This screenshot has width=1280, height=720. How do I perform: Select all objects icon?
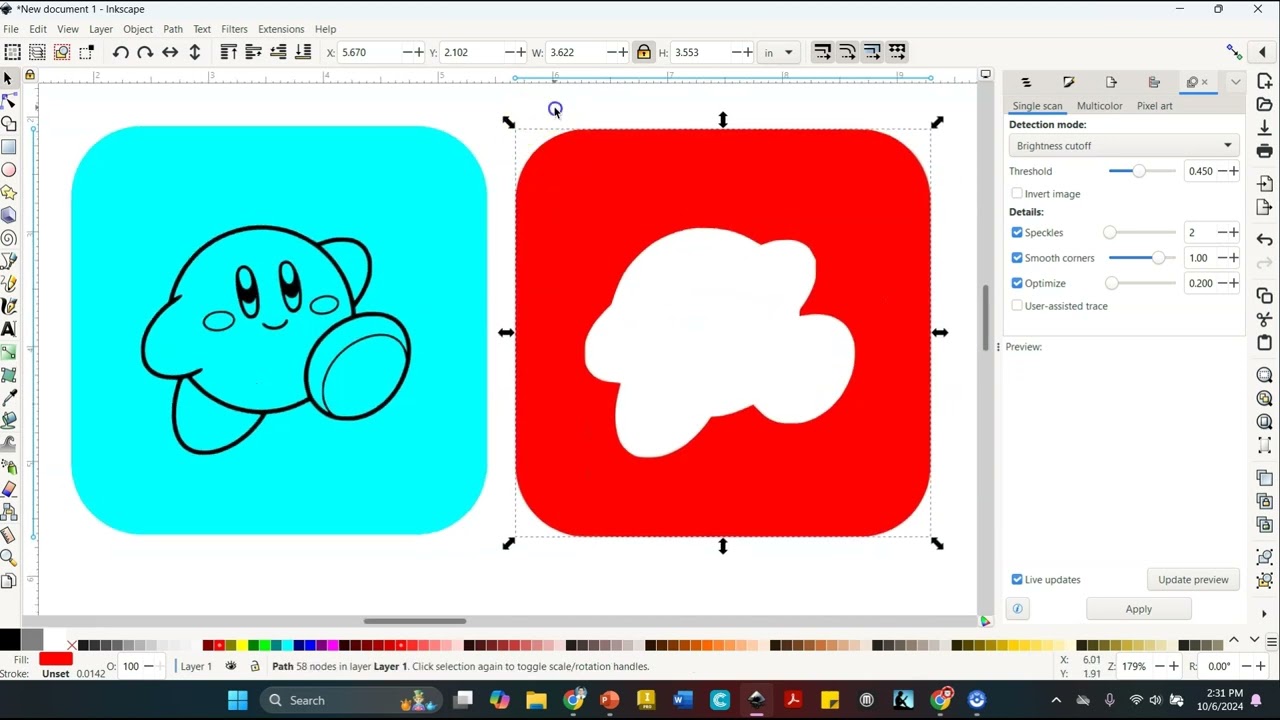[x=12, y=52]
